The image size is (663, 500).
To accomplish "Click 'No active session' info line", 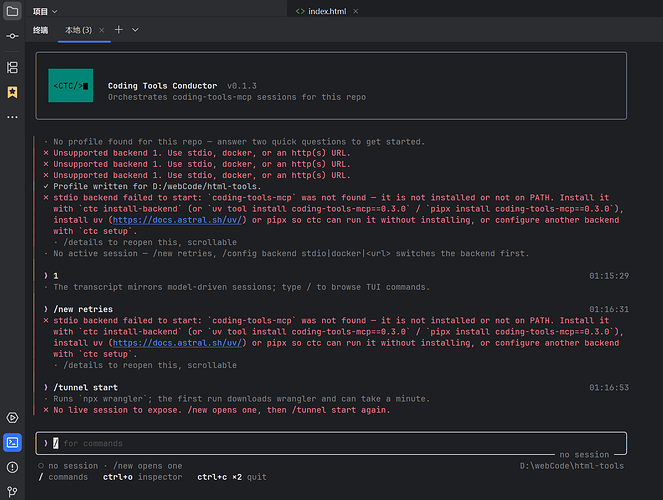I will click(291, 254).
